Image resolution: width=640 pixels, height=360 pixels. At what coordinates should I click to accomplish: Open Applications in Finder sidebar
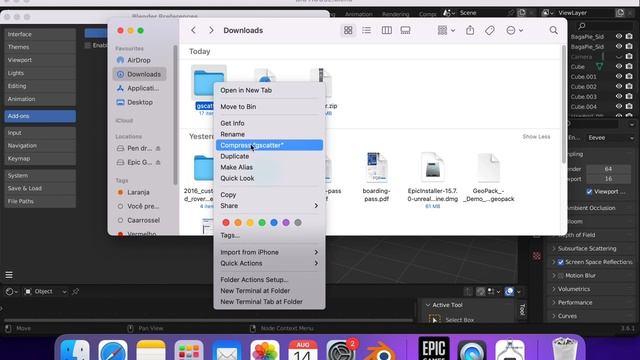[139, 88]
